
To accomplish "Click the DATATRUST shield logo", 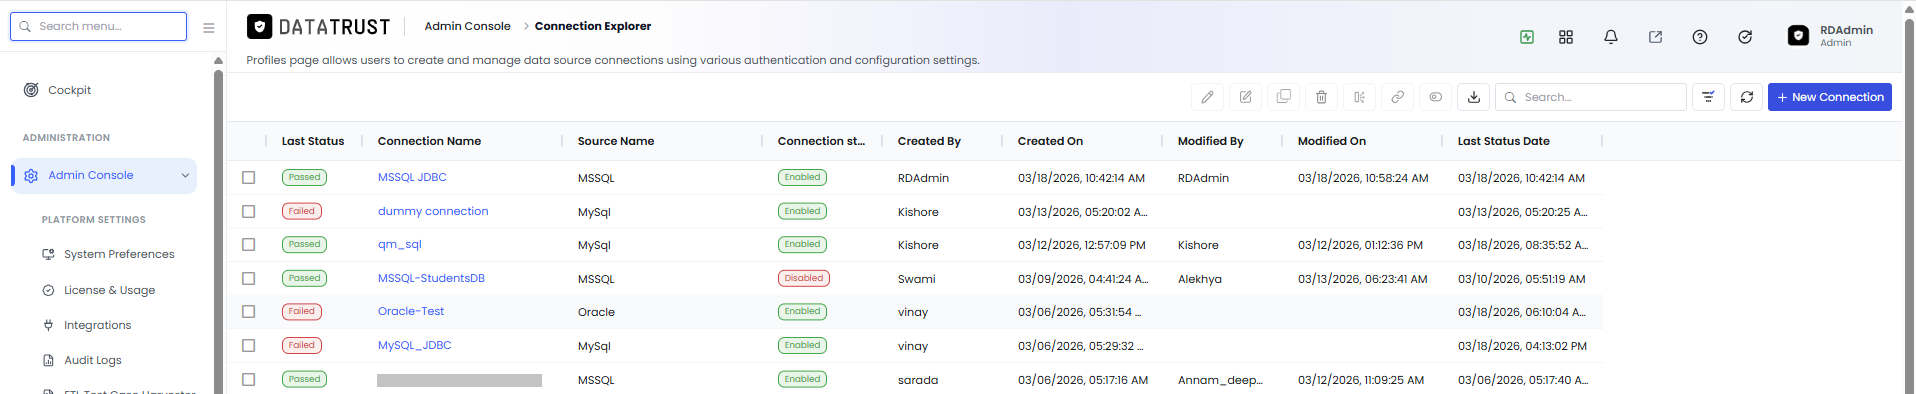I will [259, 26].
